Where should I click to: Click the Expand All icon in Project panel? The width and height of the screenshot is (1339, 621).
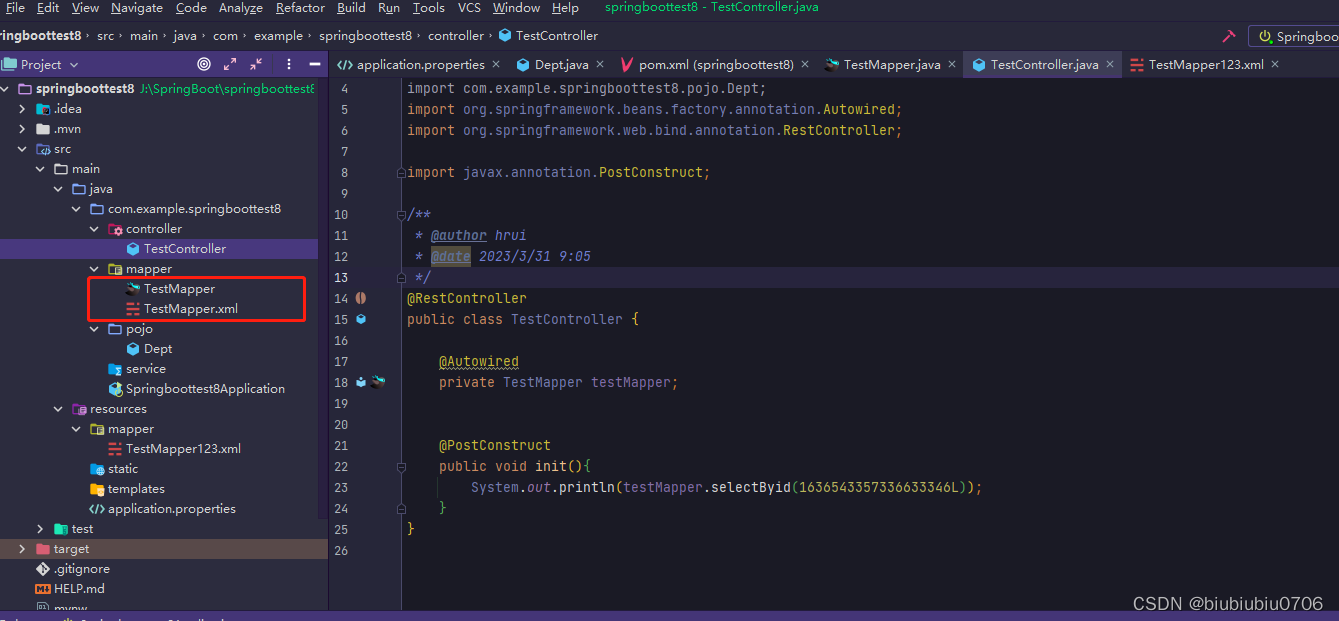click(x=229, y=64)
